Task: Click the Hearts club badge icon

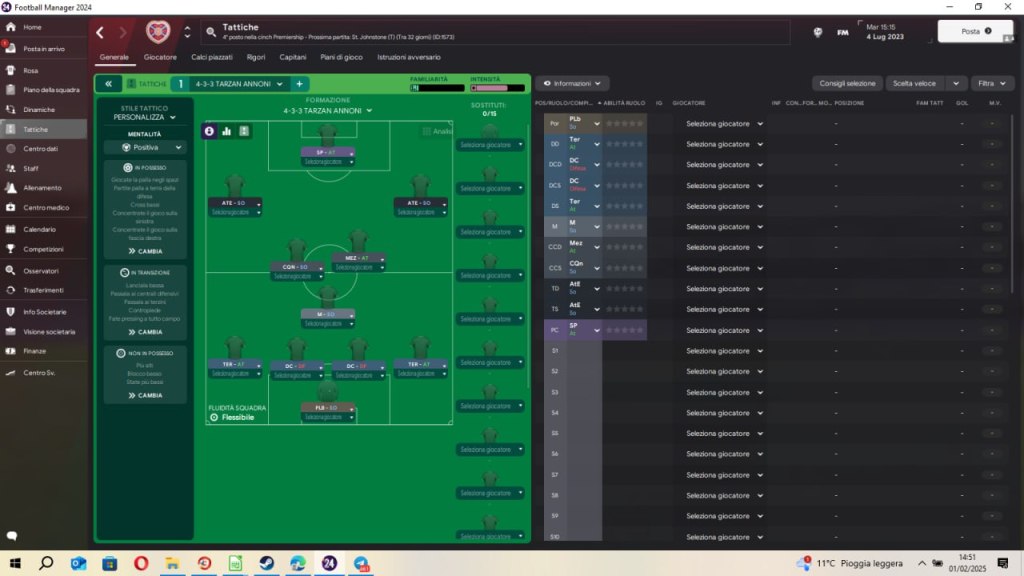Action: tap(156, 32)
